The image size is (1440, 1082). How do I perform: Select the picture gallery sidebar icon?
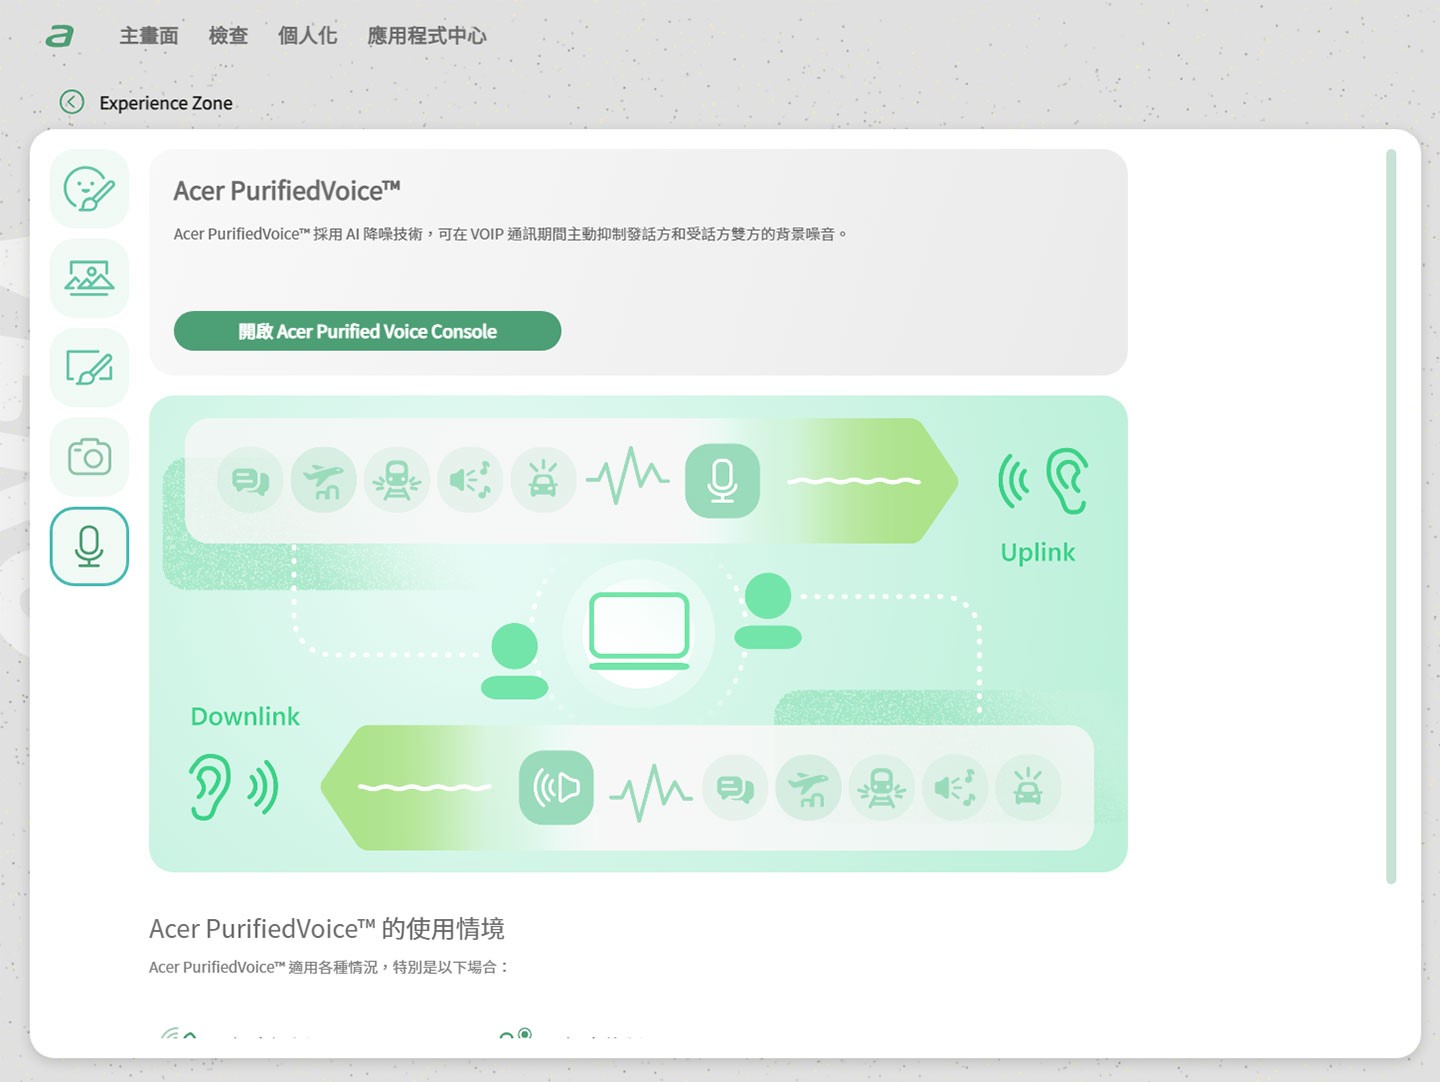pos(89,278)
